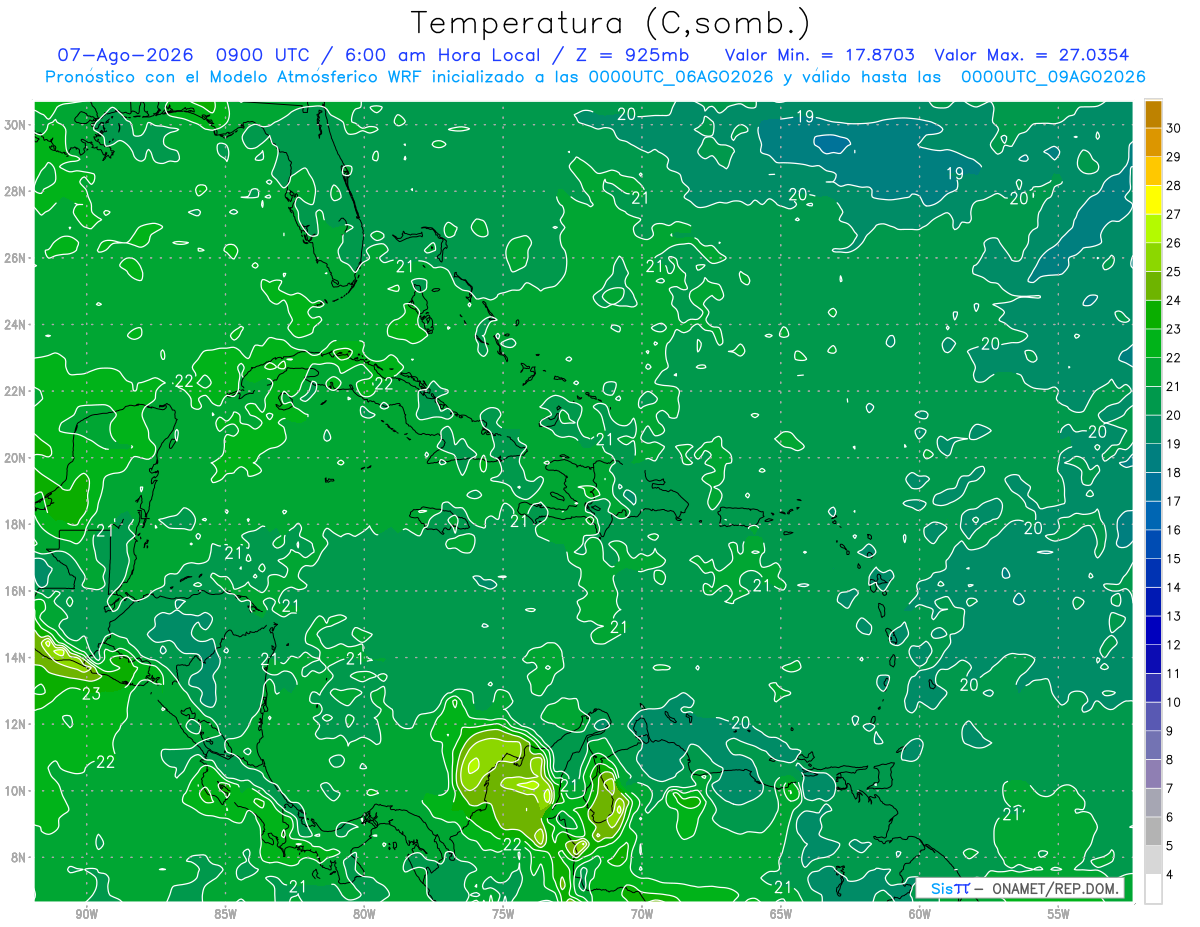Click the "Valor Min. = 17.8703" value
Image resolution: width=1200 pixels, height=927 pixels.
point(819,55)
